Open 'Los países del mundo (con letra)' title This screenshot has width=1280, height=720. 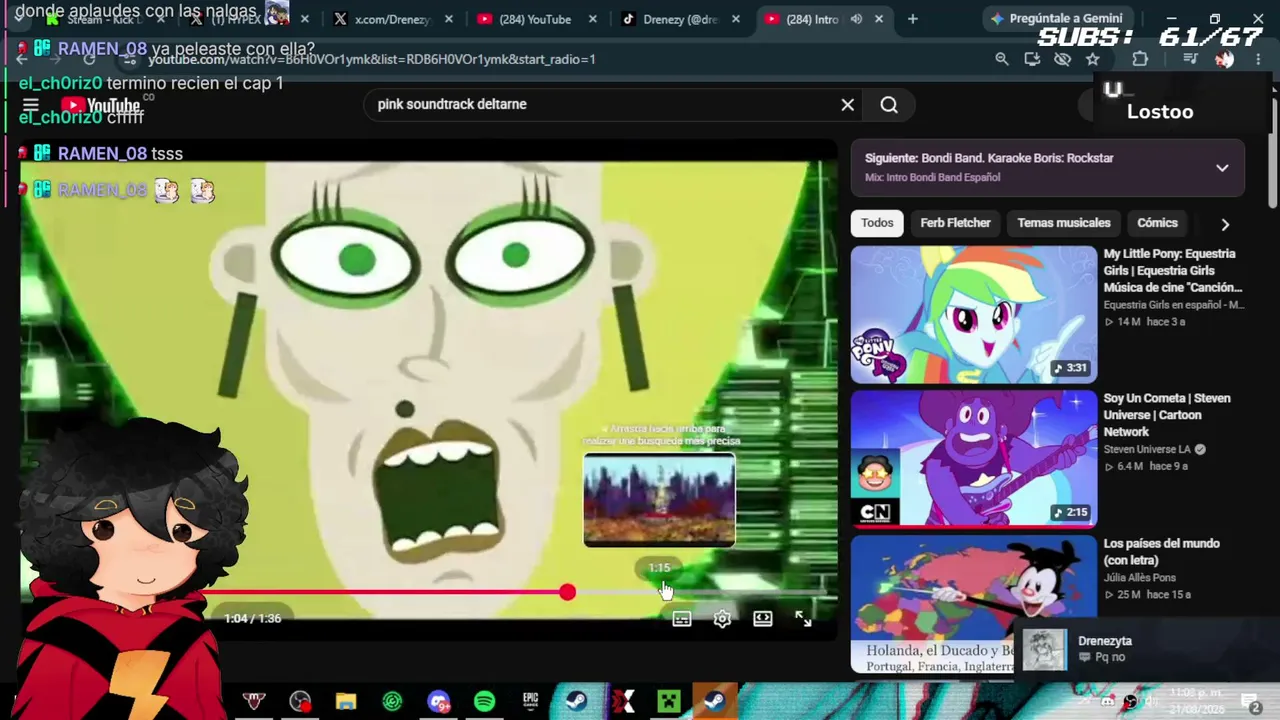coord(1161,552)
